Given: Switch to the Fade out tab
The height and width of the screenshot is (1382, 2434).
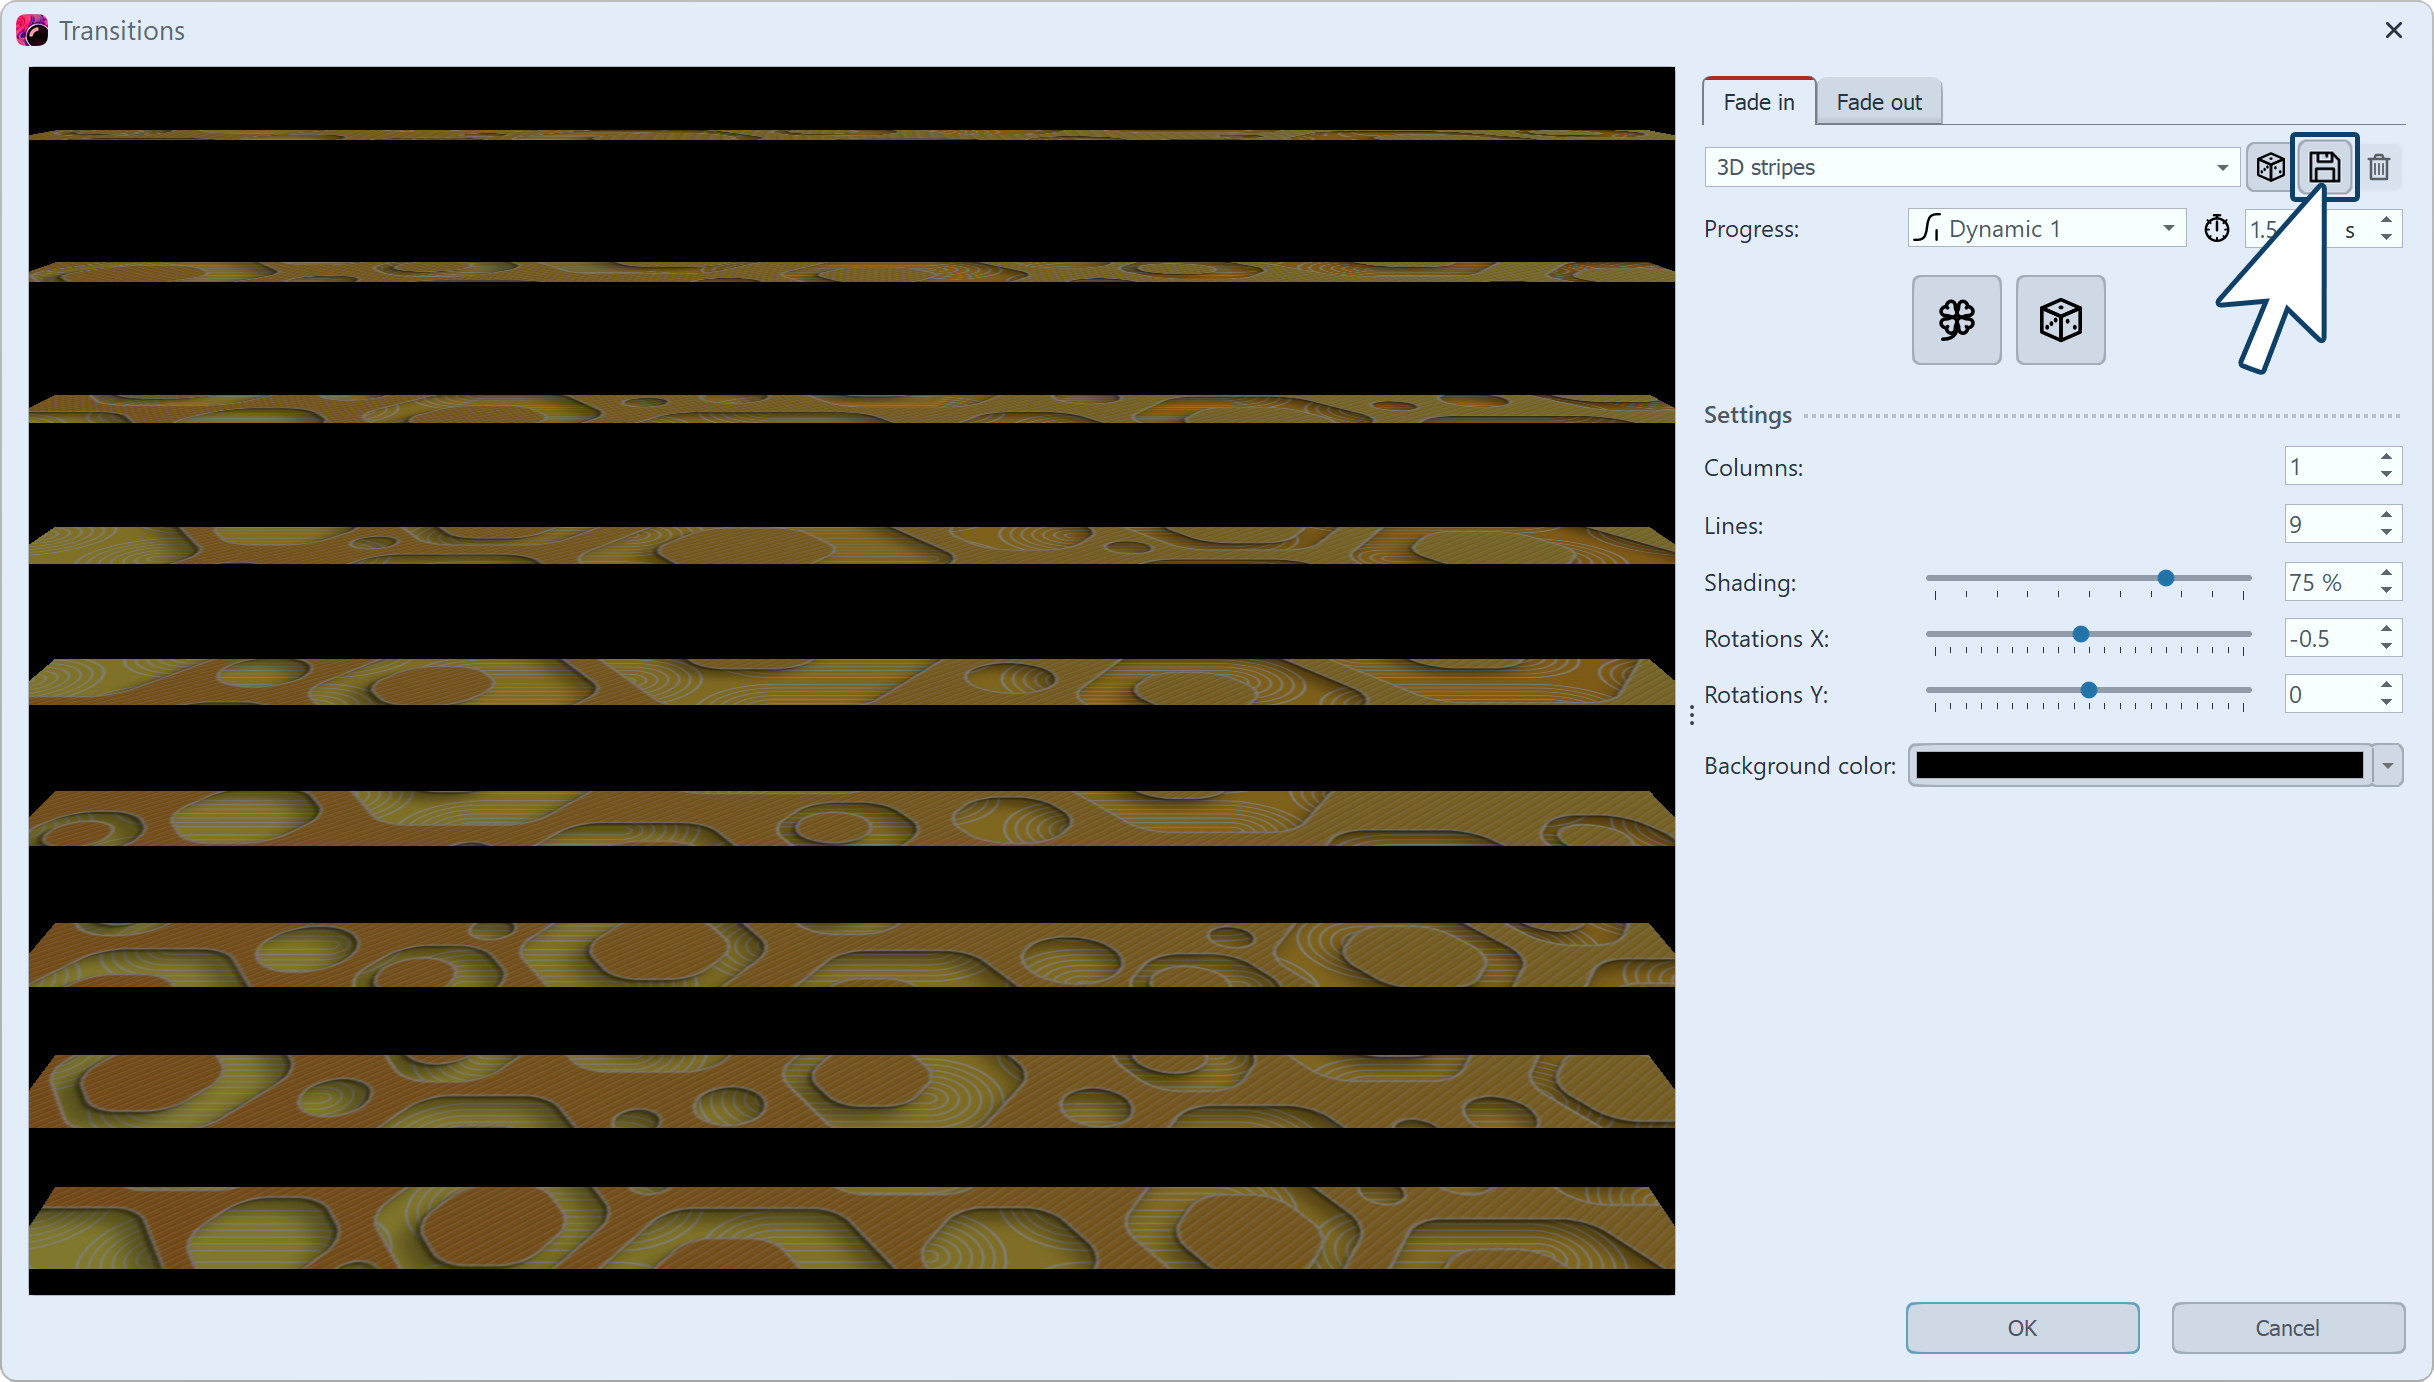Looking at the screenshot, I should pos(1878,102).
